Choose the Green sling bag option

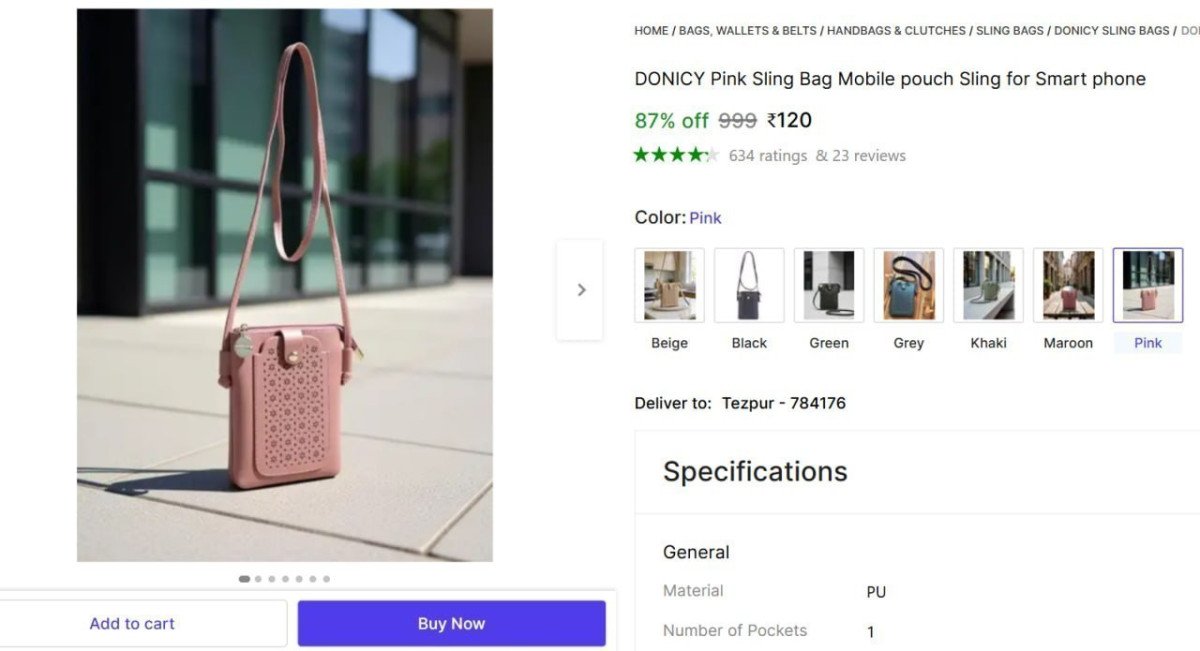[x=828, y=284]
